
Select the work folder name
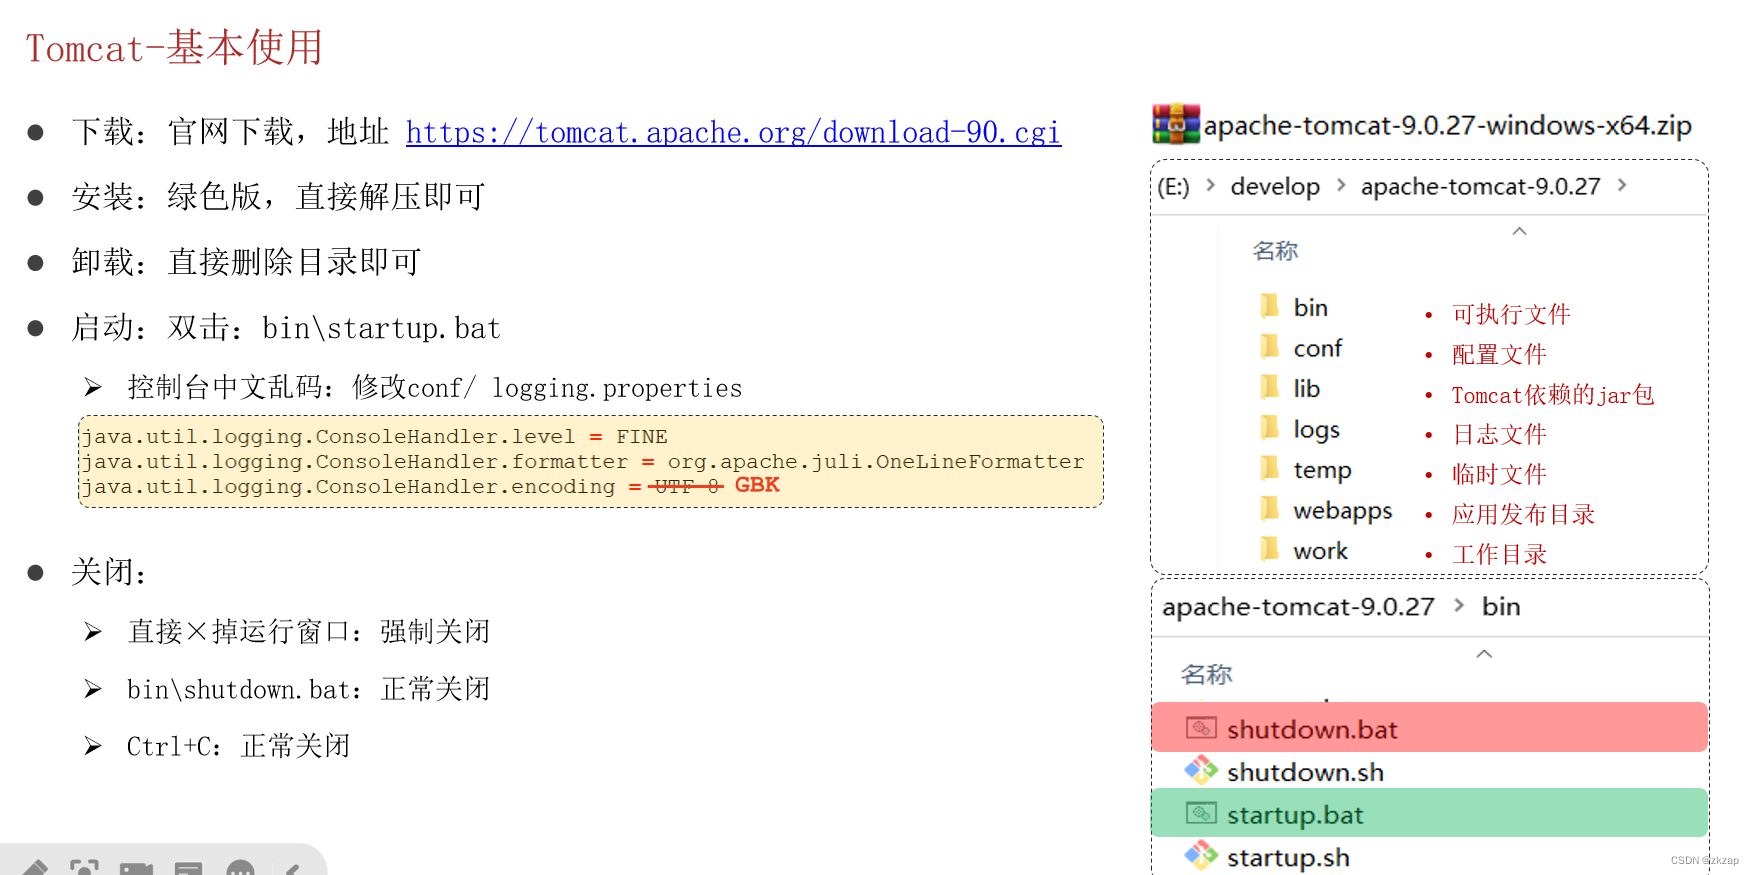1320,551
